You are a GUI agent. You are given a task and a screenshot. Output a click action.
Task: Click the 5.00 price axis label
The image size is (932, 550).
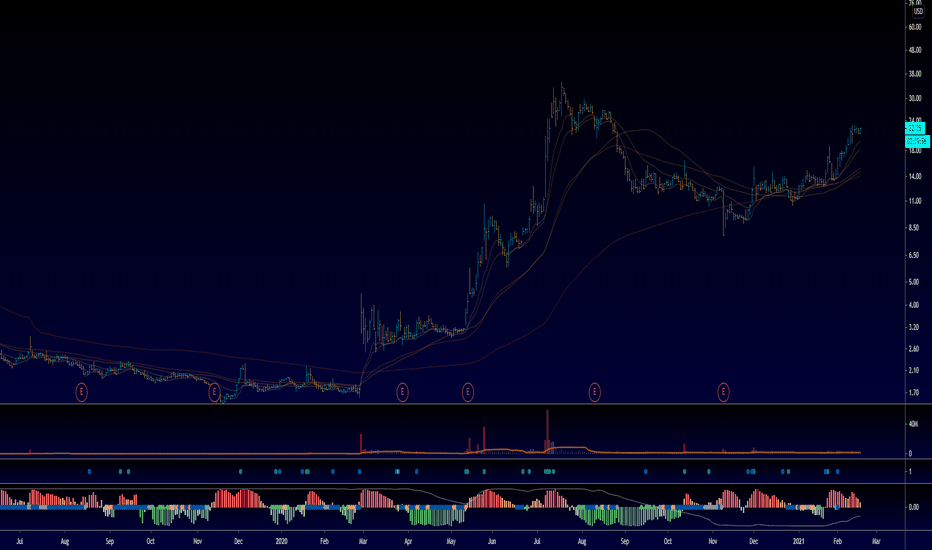914,282
